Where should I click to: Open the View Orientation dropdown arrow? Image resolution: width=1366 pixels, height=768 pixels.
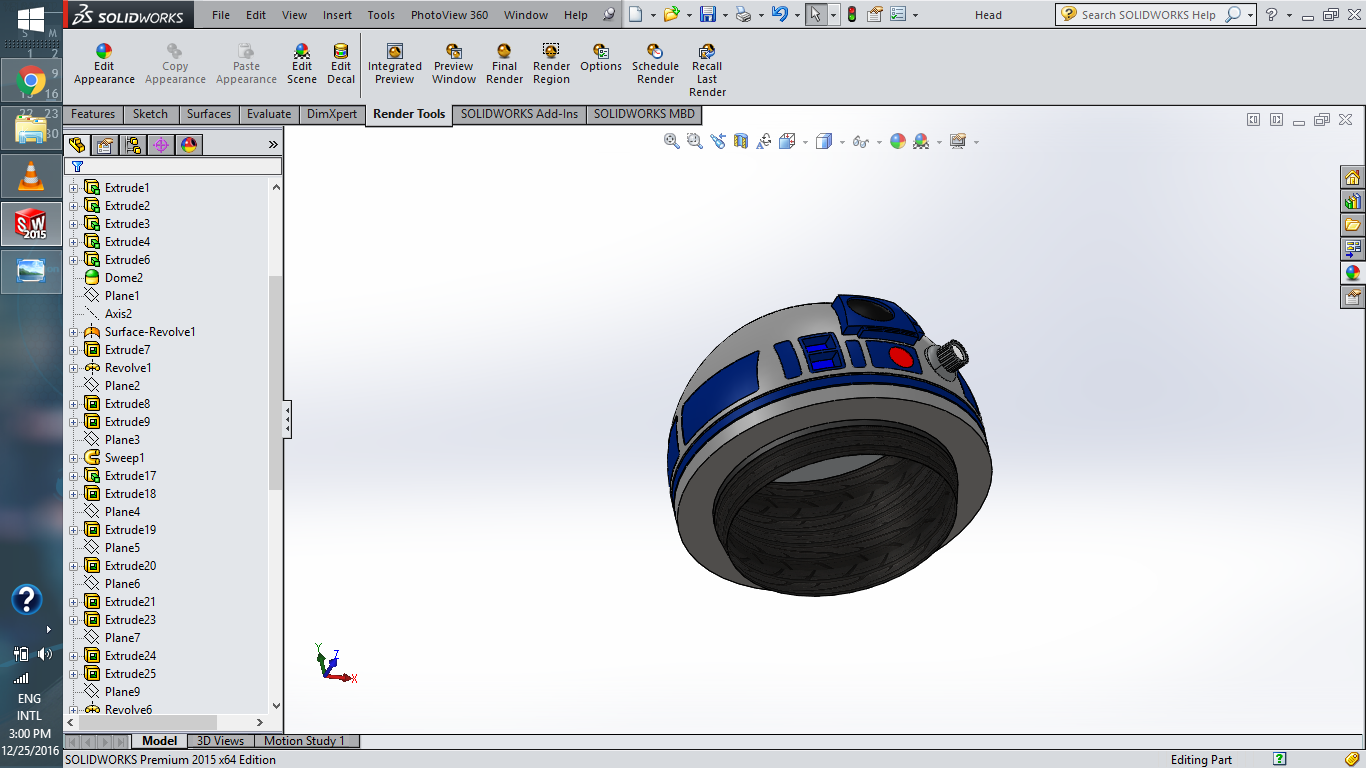[805, 142]
